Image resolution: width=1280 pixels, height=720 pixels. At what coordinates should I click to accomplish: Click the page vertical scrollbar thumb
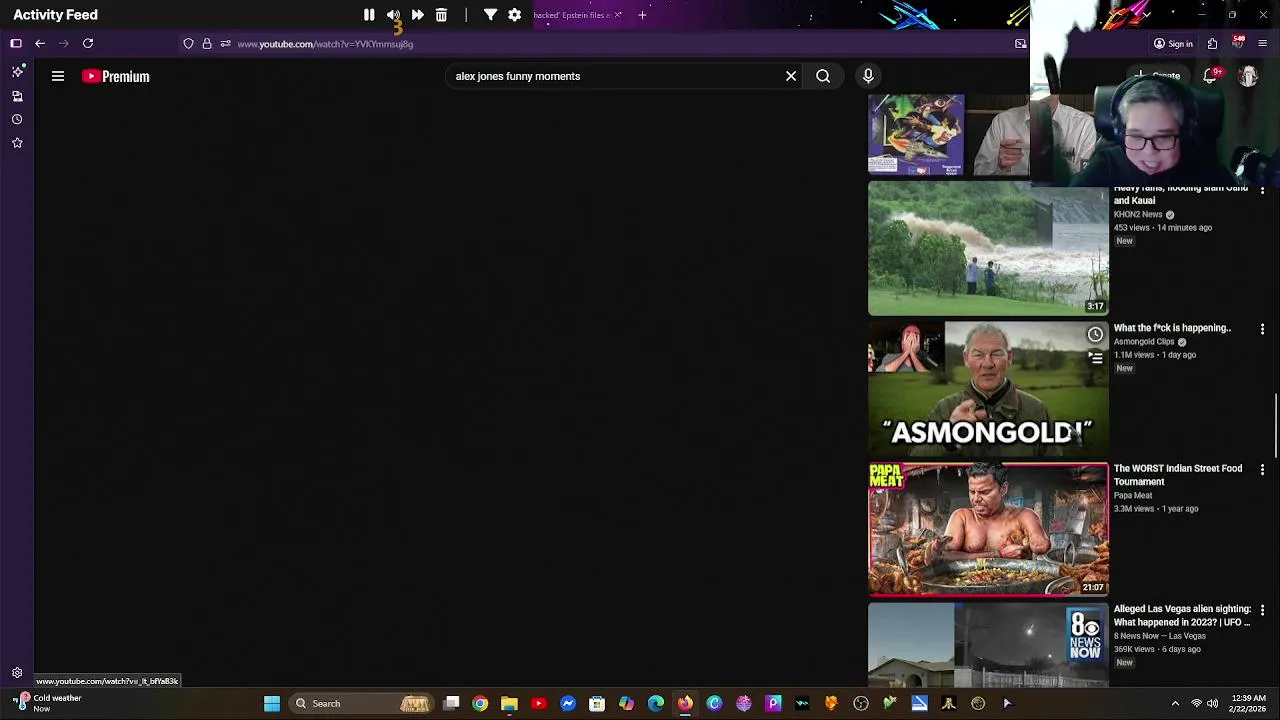pyautogui.click(x=1276, y=425)
